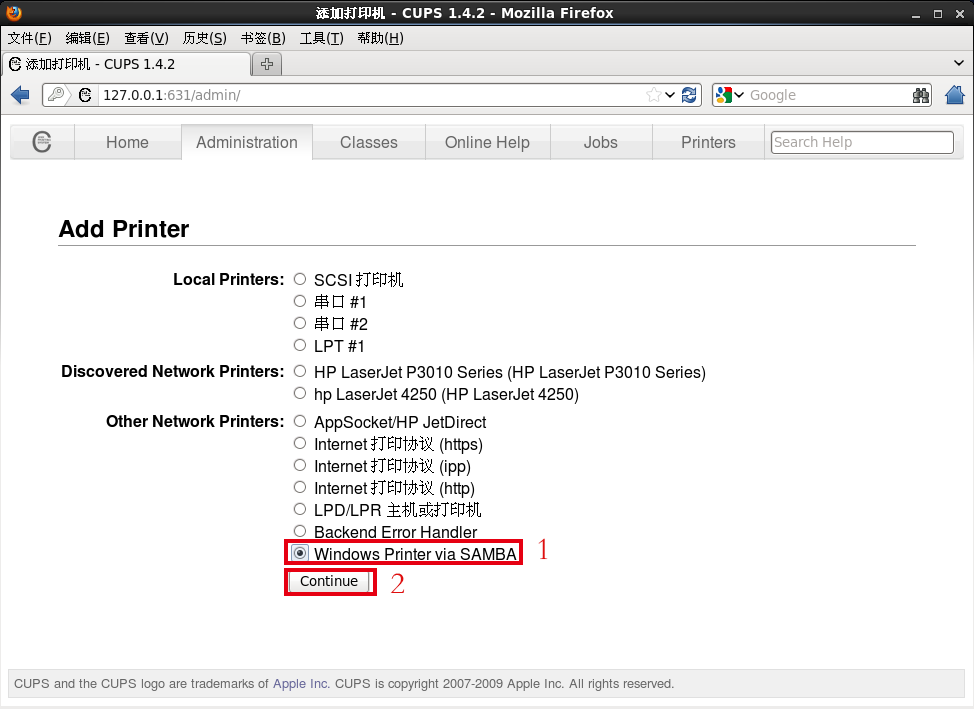Image resolution: width=974 pixels, height=709 pixels.
Task: Open the 书签(B) menu
Action: (263, 39)
